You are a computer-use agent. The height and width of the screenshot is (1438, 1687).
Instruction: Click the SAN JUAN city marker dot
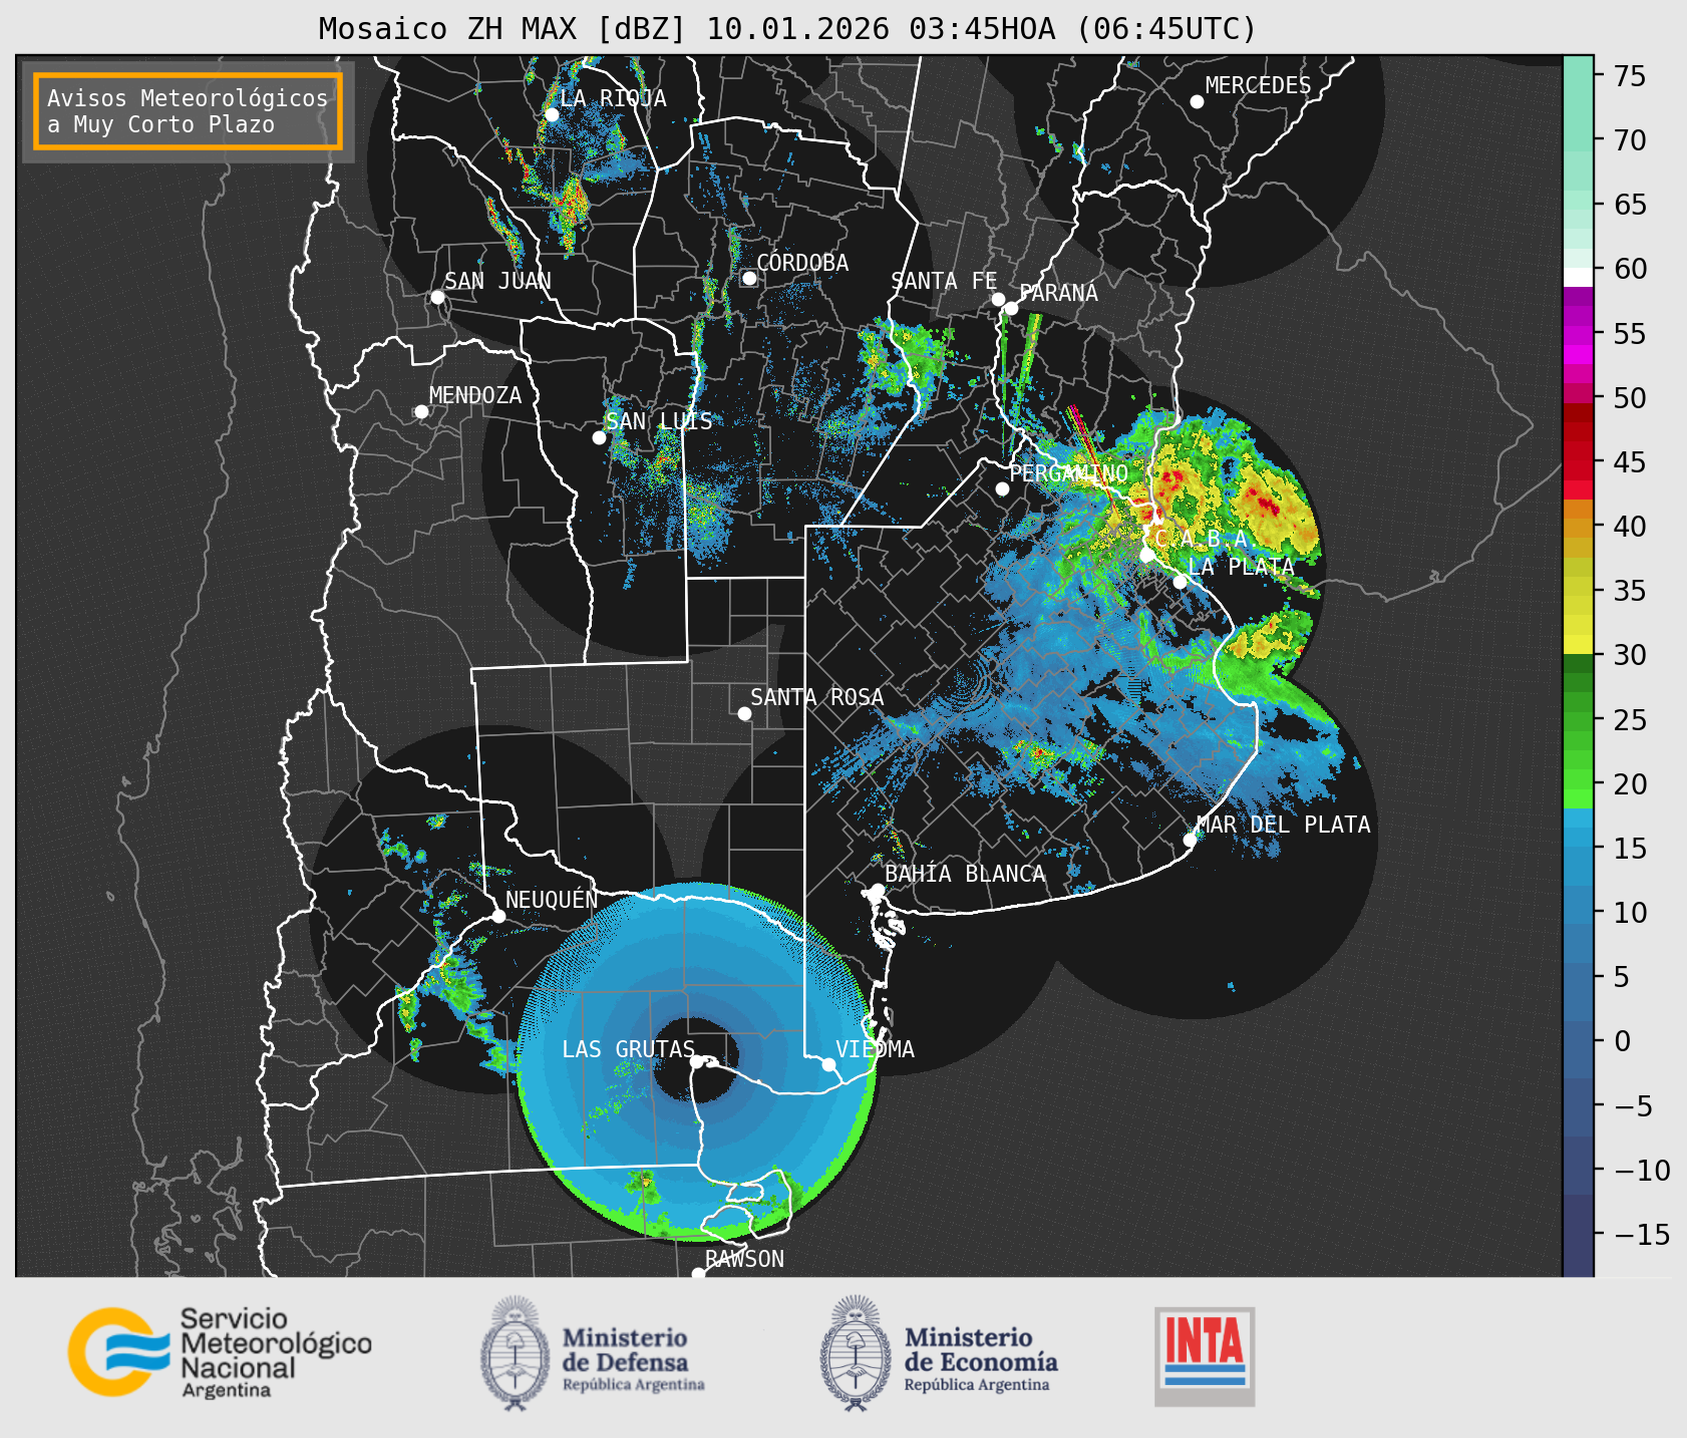437,297
